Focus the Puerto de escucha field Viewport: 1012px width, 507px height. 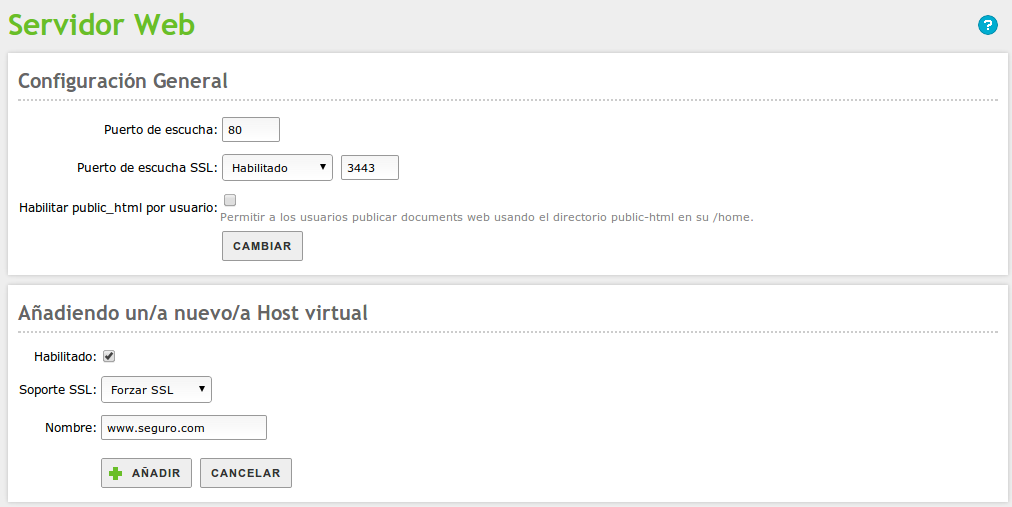pos(251,130)
